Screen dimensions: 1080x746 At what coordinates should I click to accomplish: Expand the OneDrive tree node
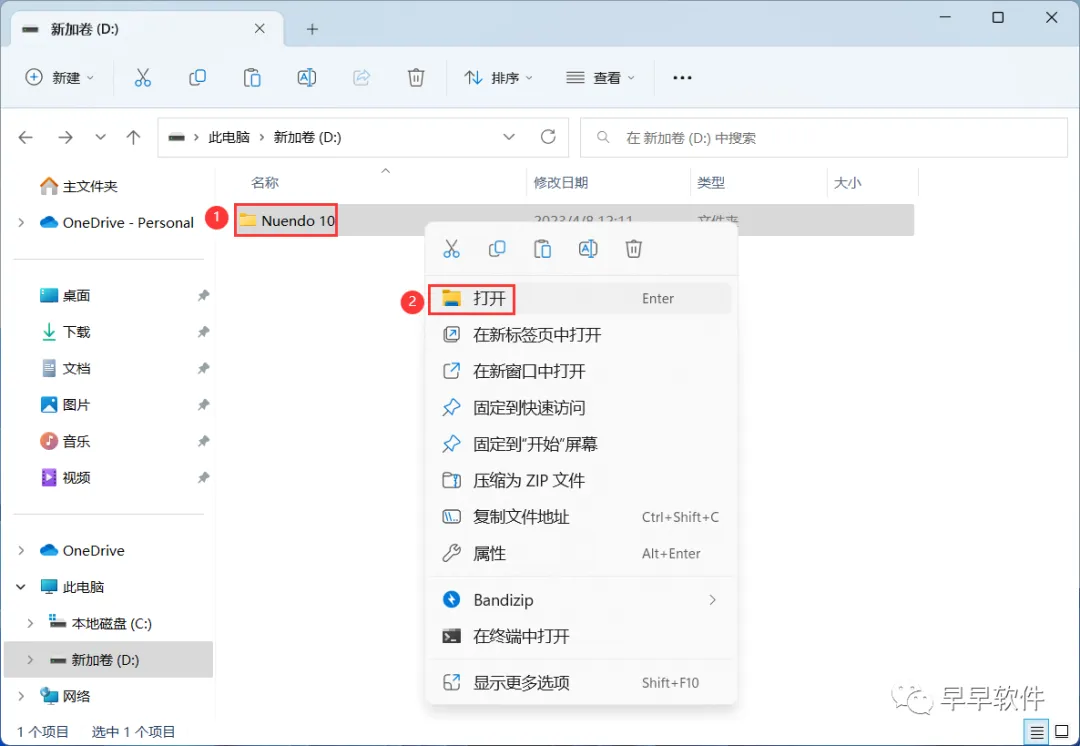[x=21, y=550]
